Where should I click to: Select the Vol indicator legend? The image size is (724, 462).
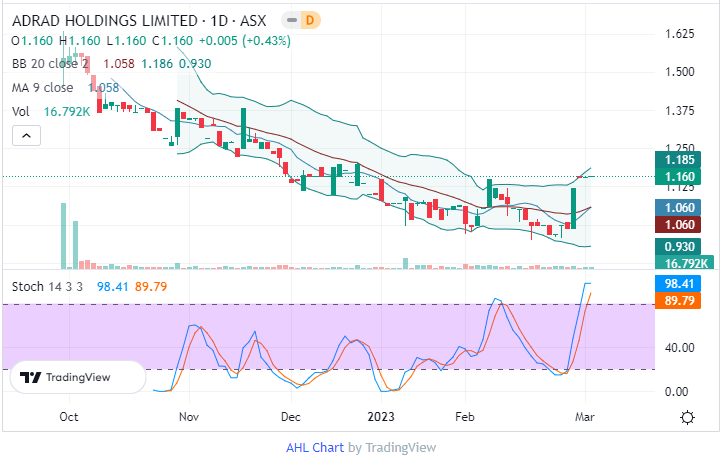click(x=21, y=111)
